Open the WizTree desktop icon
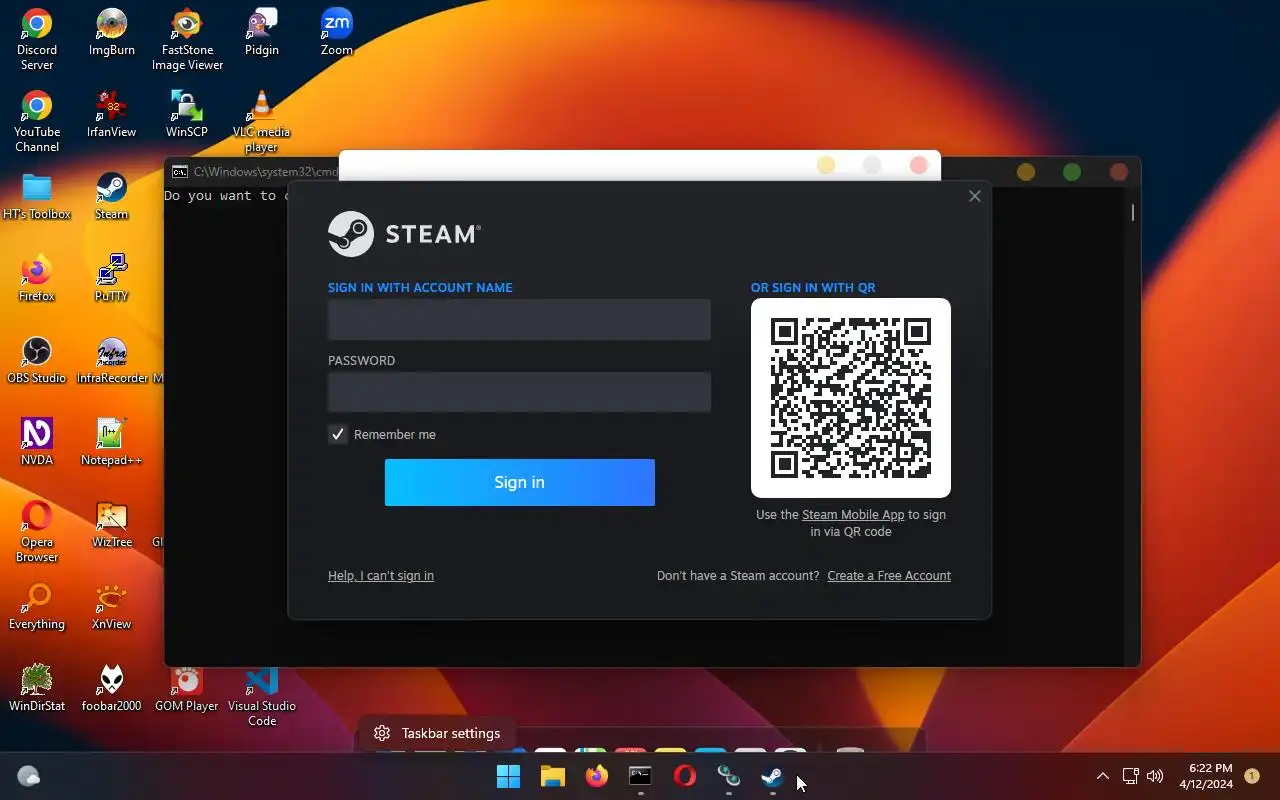This screenshot has height=800, width=1280. pyautogui.click(x=111, y=525)
